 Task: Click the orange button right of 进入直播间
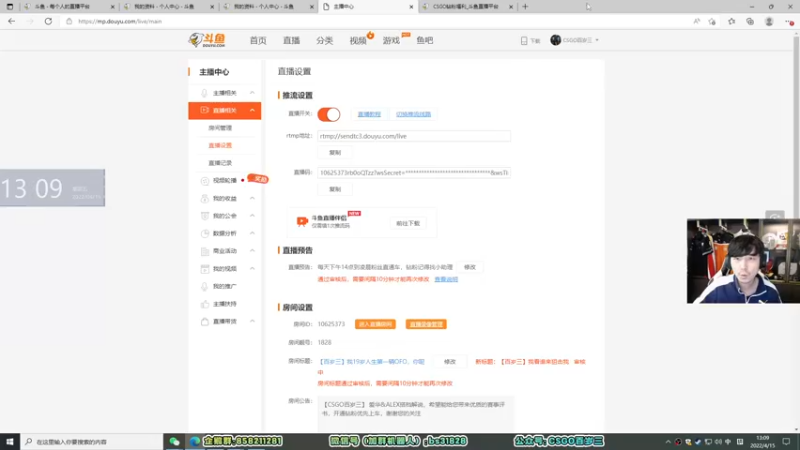coord(426,324)
